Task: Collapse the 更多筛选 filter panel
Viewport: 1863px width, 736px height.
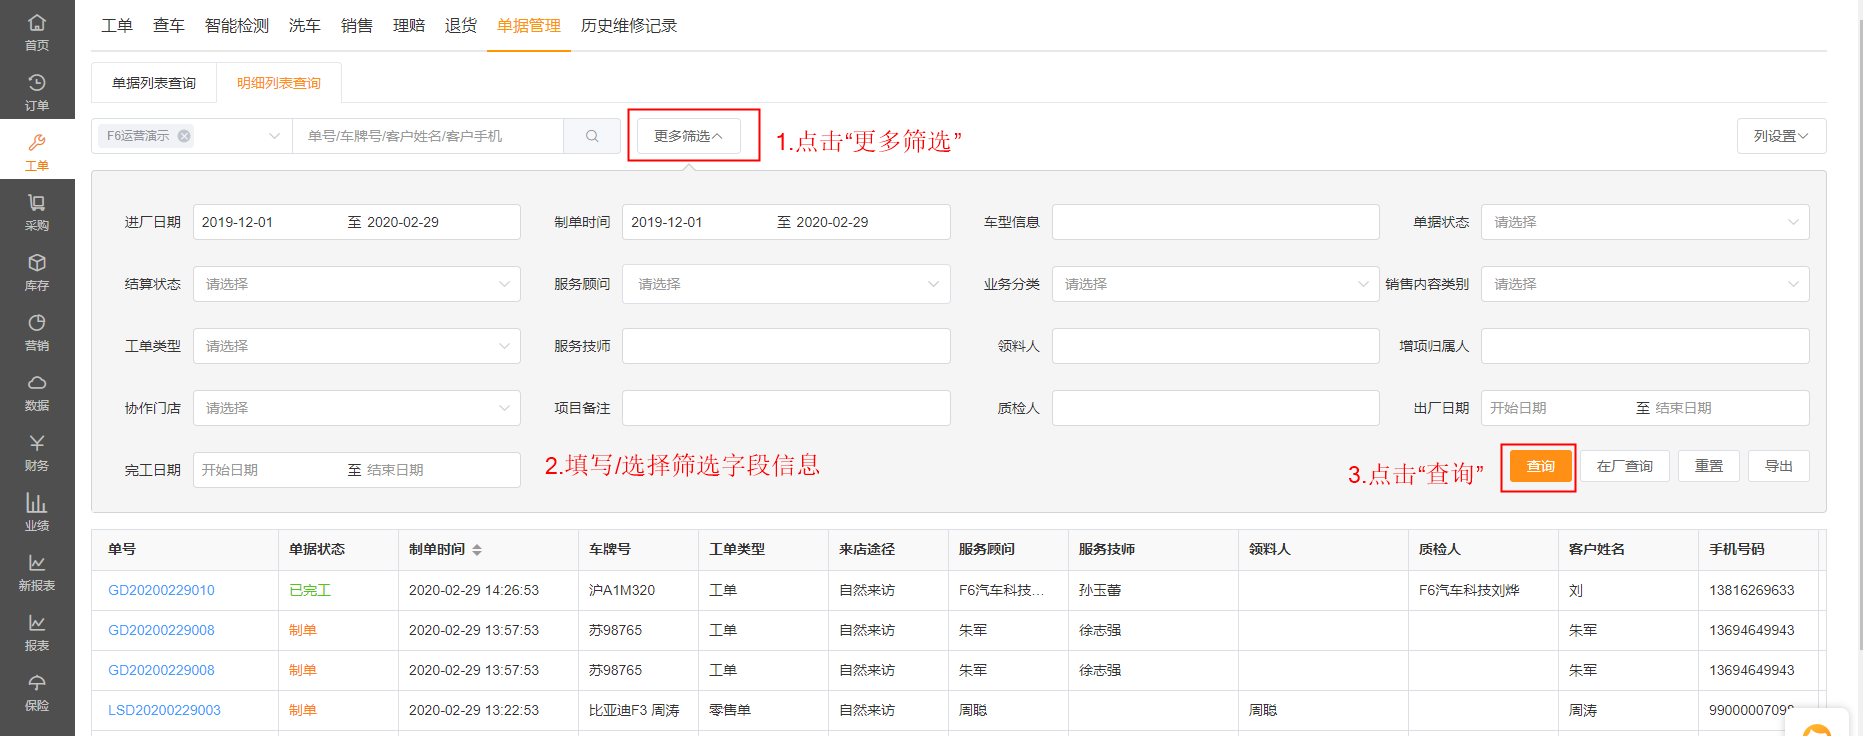Action: (x=688, y=136)
